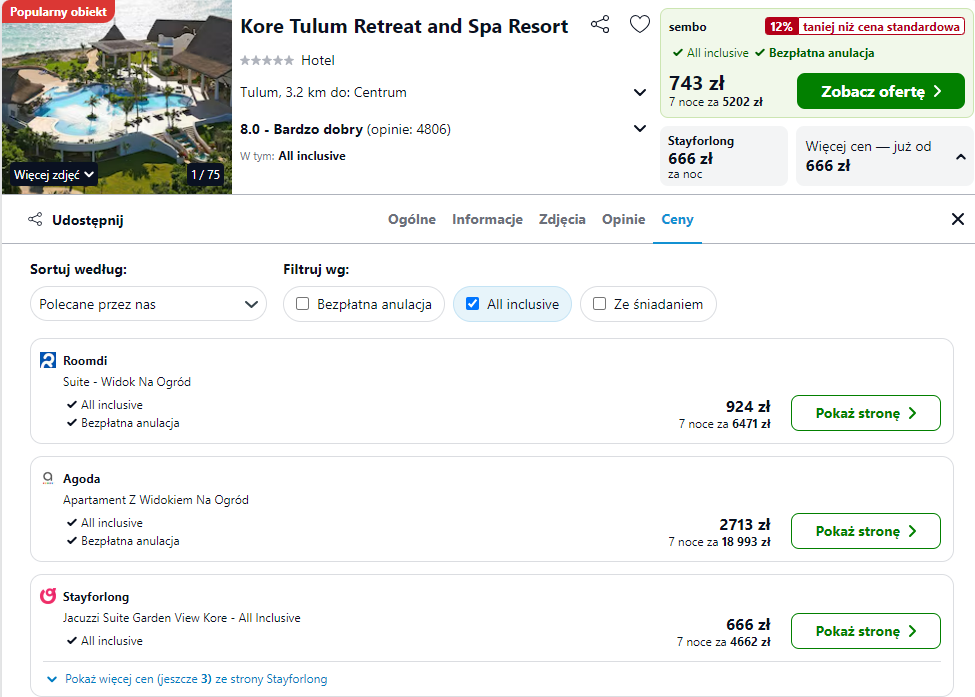Open the Polecane przez nas sort dropdown
The width and height of the screenshot is (975, 697).
coord(148,304)
